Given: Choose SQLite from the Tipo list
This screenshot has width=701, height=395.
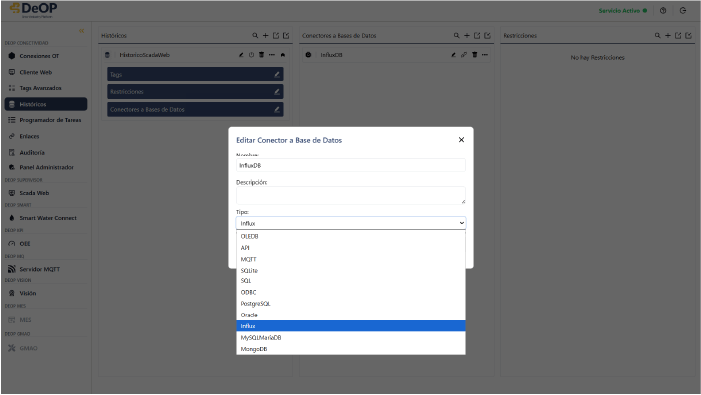Looking at the screenshot, I should click(350, 270).
